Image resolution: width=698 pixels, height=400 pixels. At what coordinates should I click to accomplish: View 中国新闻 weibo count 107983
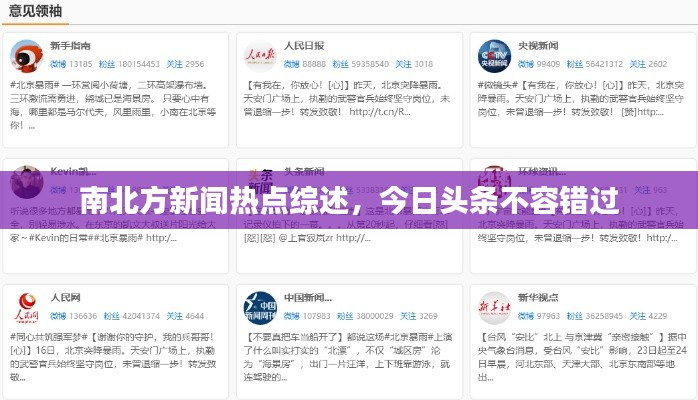pos(307,316)
